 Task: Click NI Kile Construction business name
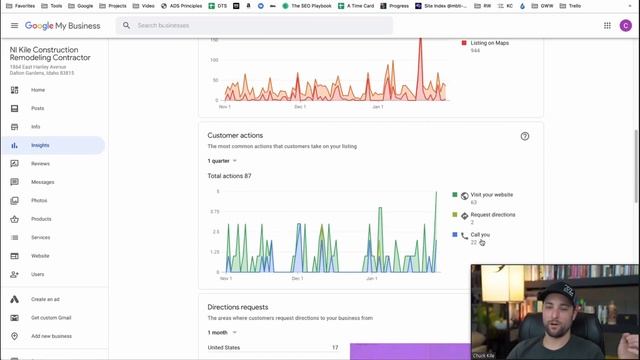(x=50, y=53)
